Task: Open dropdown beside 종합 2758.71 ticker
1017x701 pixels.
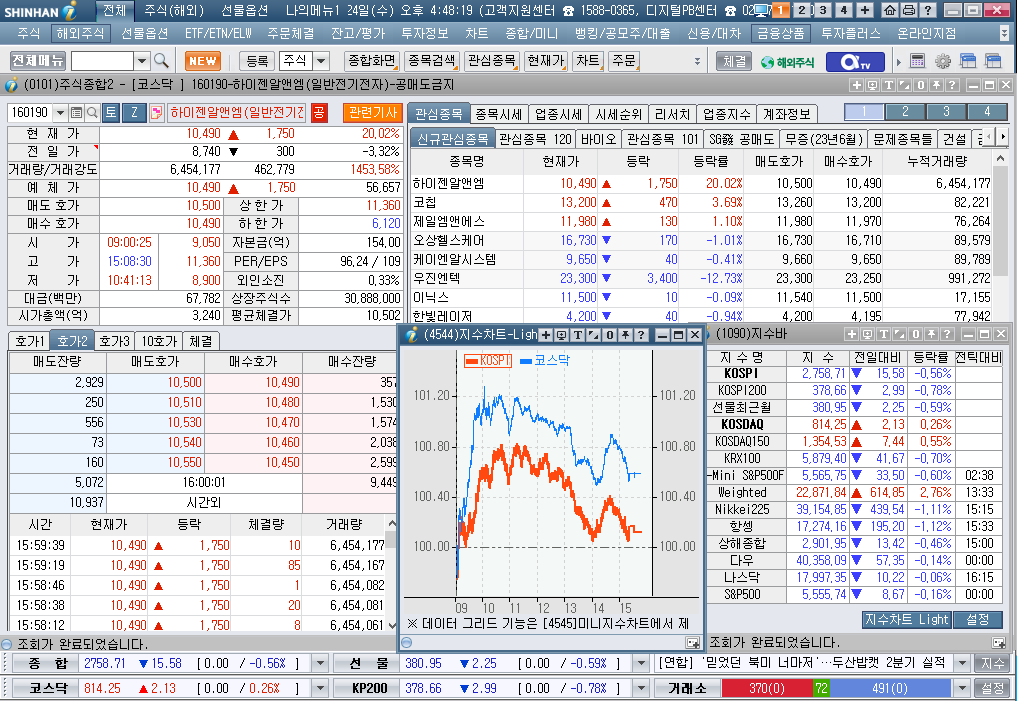Action: coord(319,663)
